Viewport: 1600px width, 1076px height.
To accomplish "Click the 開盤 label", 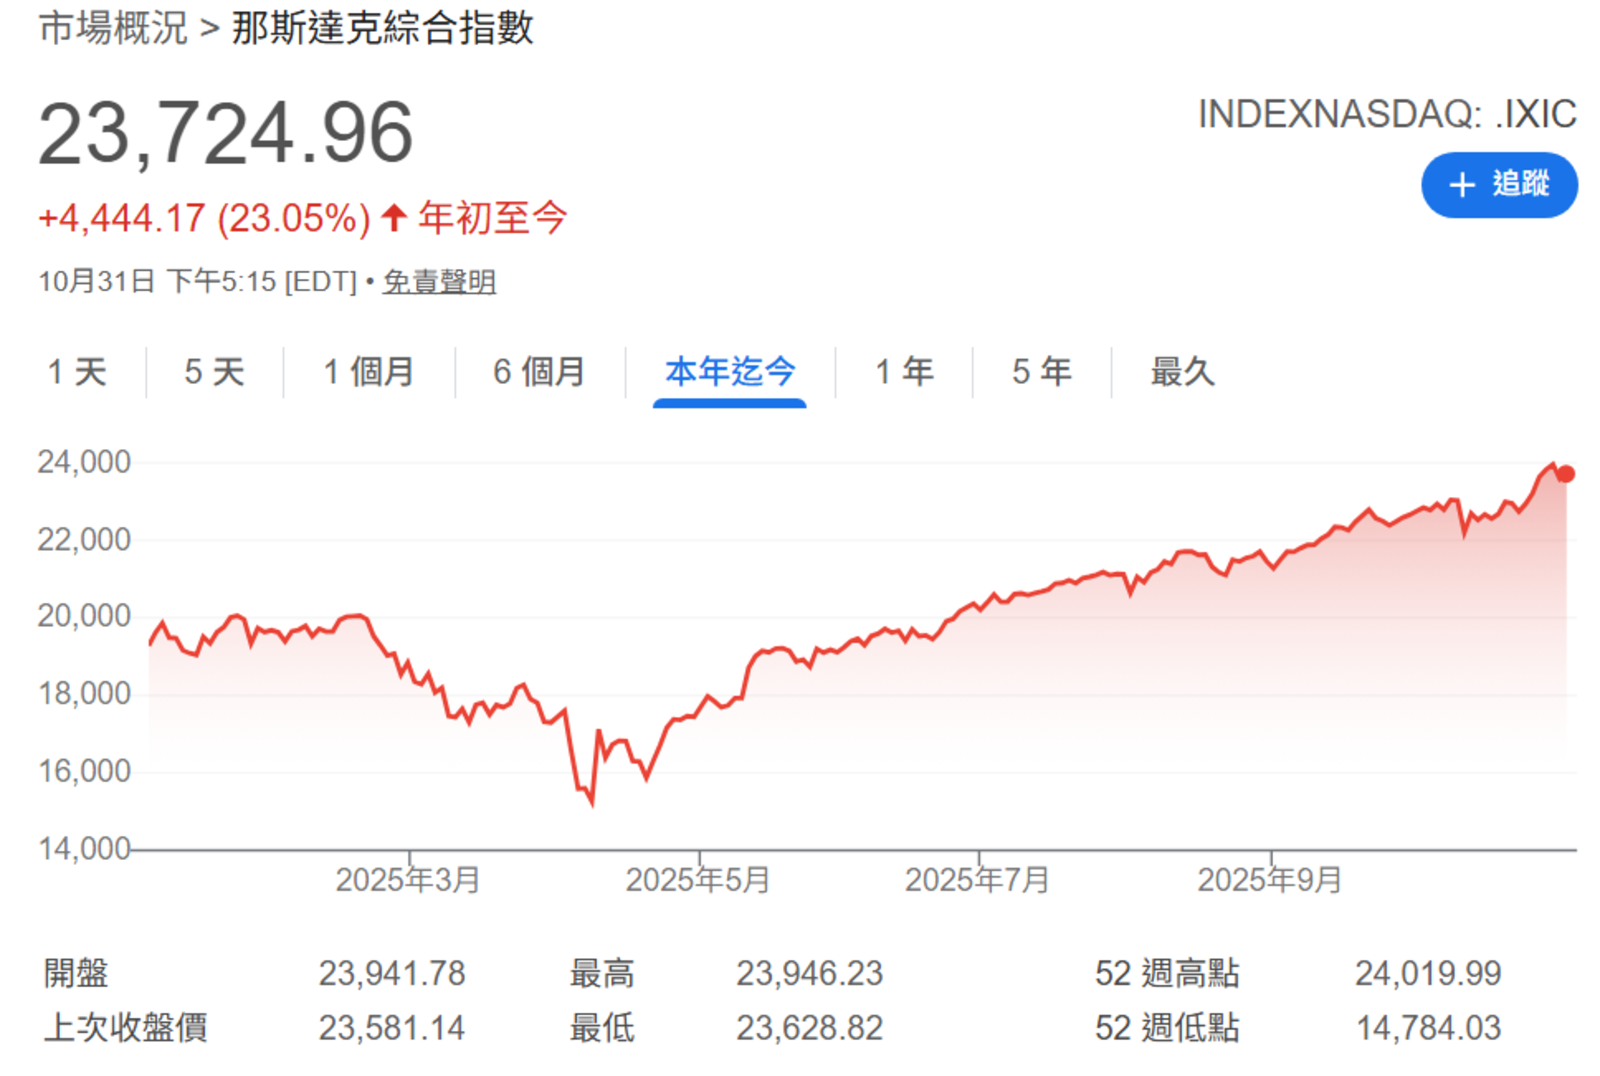I will pyautogui.click(x=76, y=973).
